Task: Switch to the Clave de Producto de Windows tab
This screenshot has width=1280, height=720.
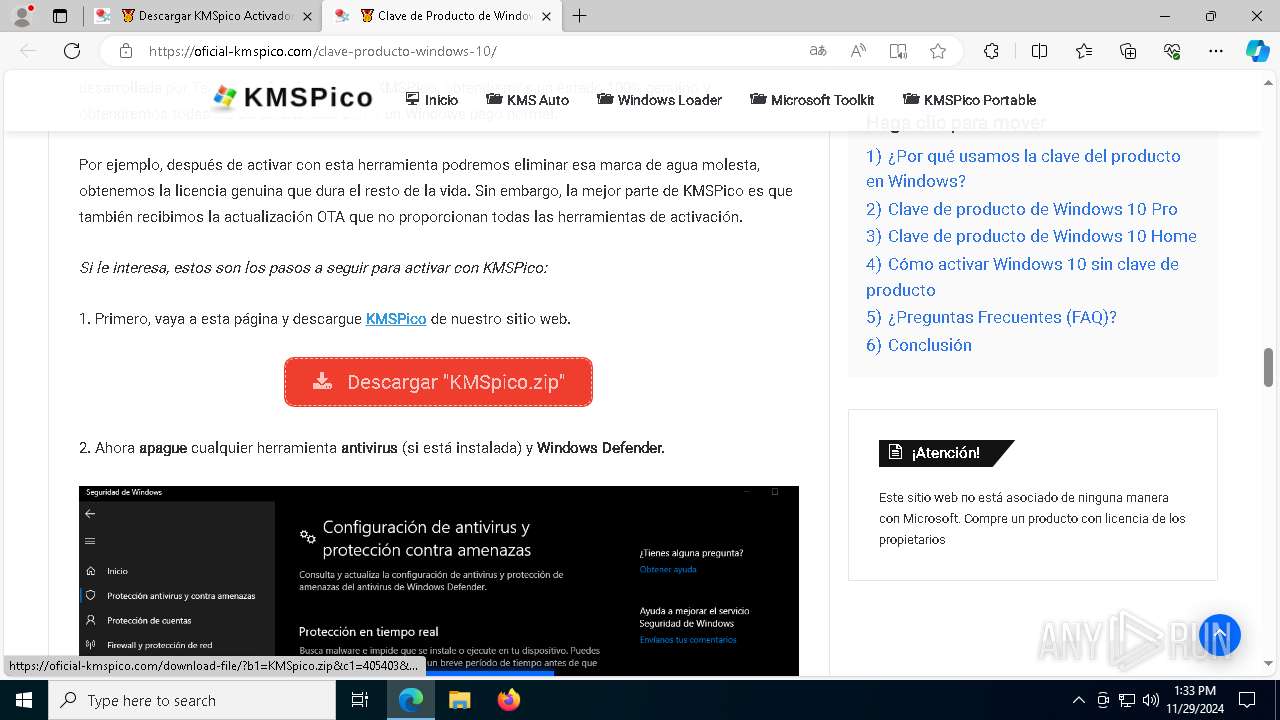Action: tap(443, 16)
